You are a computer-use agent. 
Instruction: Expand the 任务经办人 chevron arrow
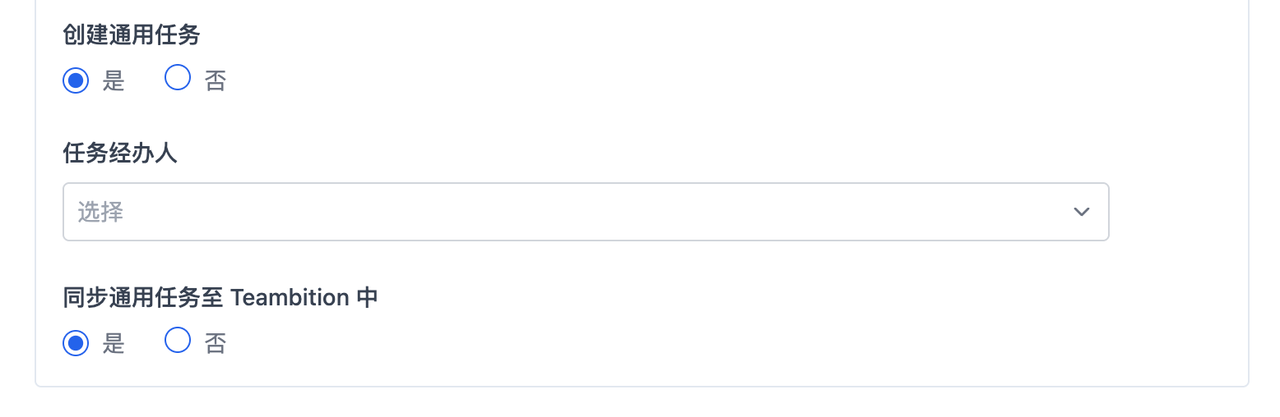[1081, 212]
